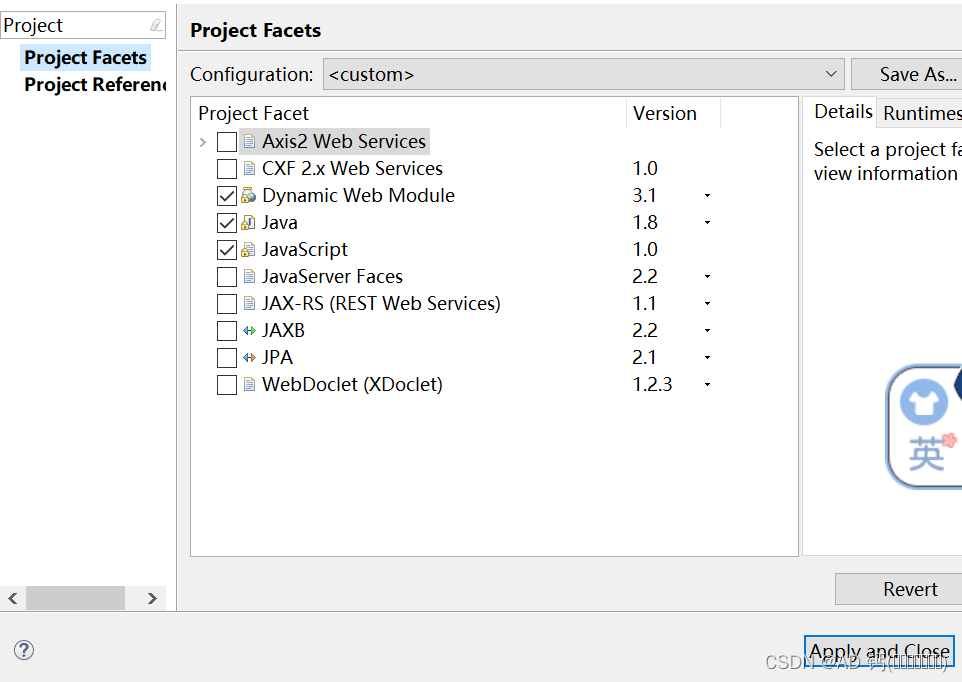962x682 pixels.
Task: Select Project References in the sidebar
Action: click(95, 85)
